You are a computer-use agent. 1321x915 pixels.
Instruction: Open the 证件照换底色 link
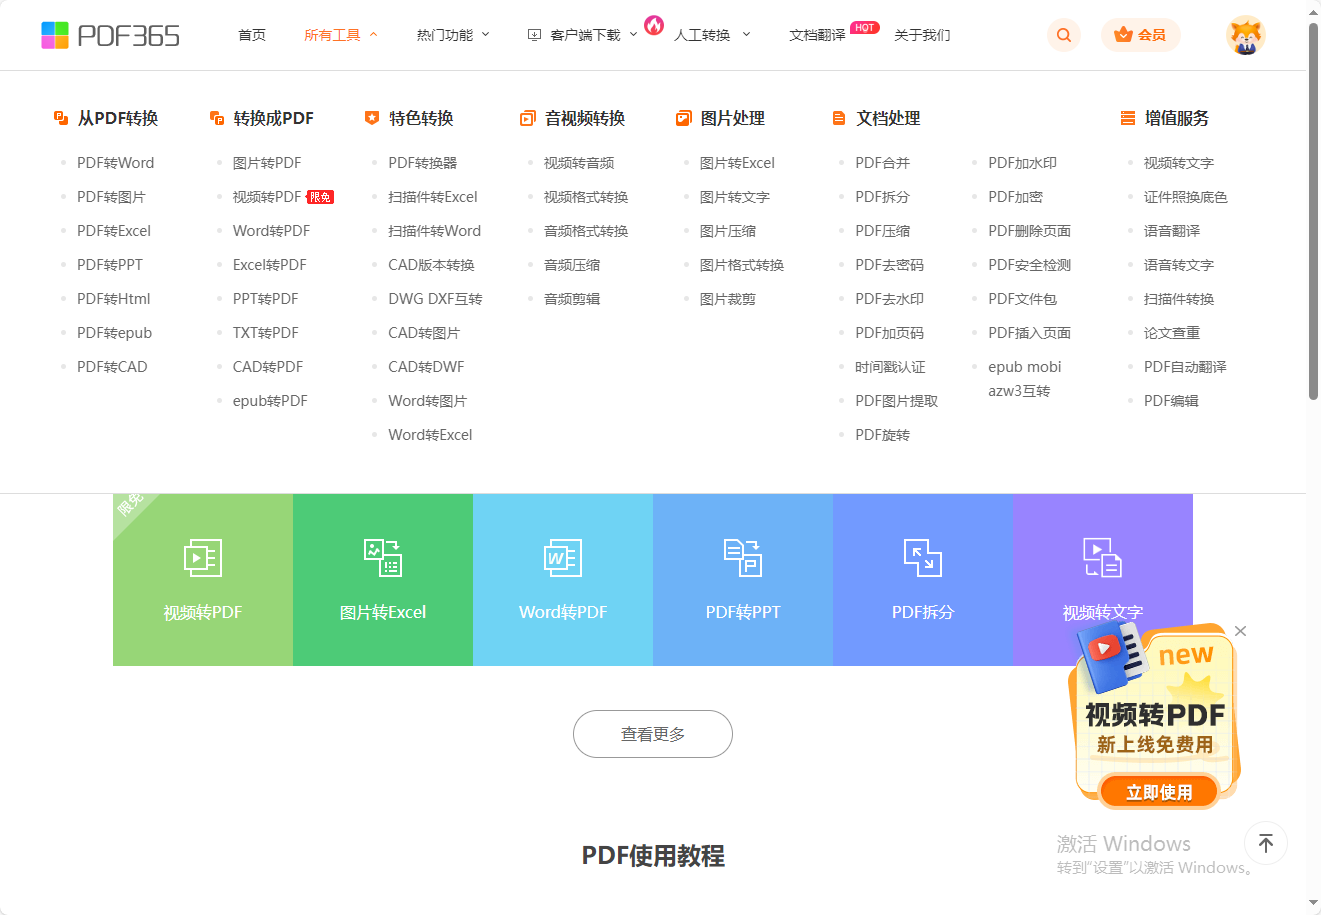pyautogui.click(x=1186, y=197)
